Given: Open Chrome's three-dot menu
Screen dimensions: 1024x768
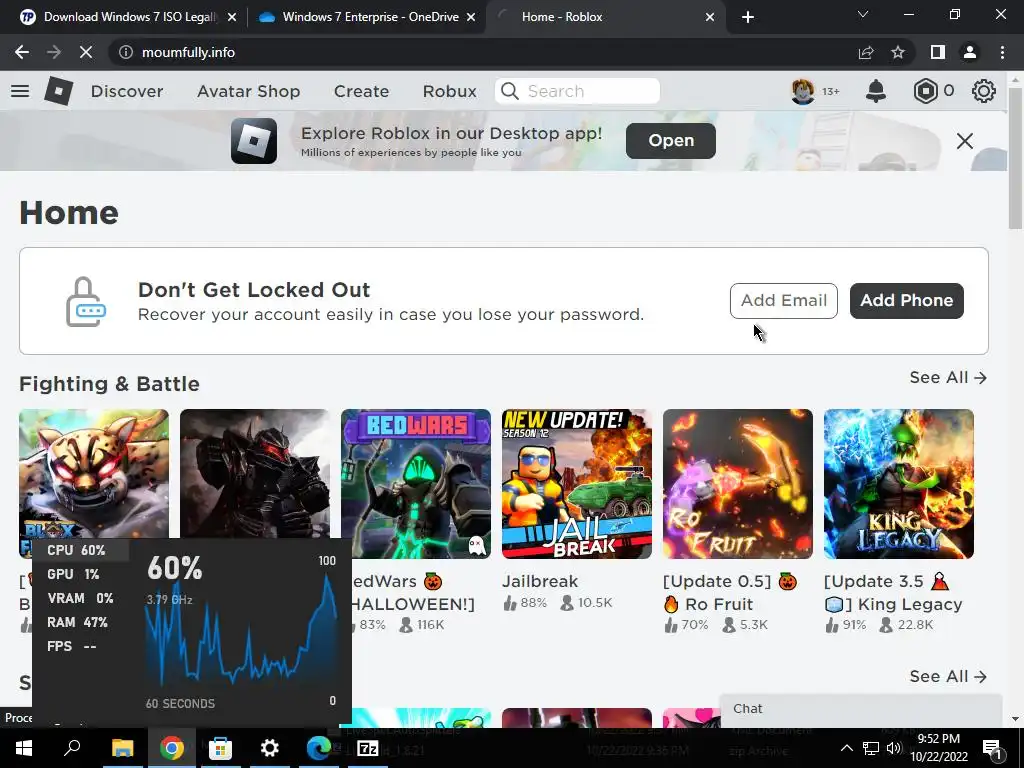Looking at the screenshot, I should click(1002, 52).
